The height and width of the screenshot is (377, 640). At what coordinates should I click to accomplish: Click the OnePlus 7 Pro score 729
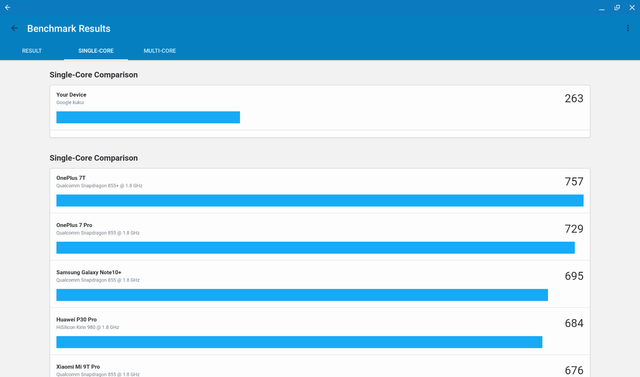574,229
